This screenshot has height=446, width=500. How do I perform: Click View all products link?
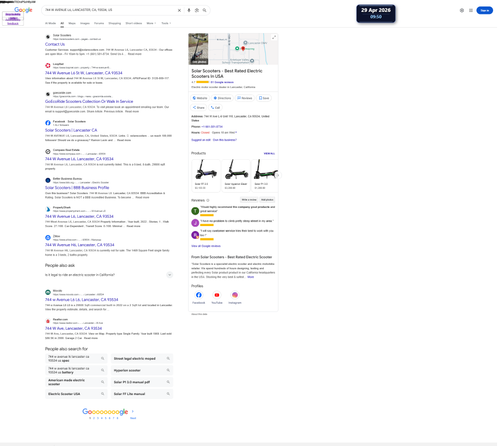point(269,153)
